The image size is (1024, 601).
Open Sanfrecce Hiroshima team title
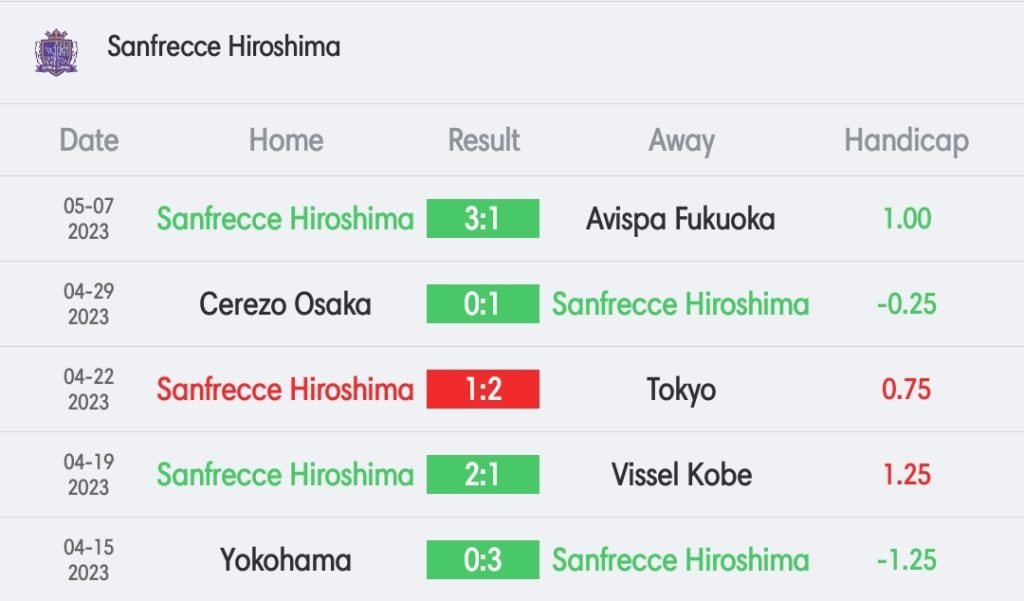[223, 47]
